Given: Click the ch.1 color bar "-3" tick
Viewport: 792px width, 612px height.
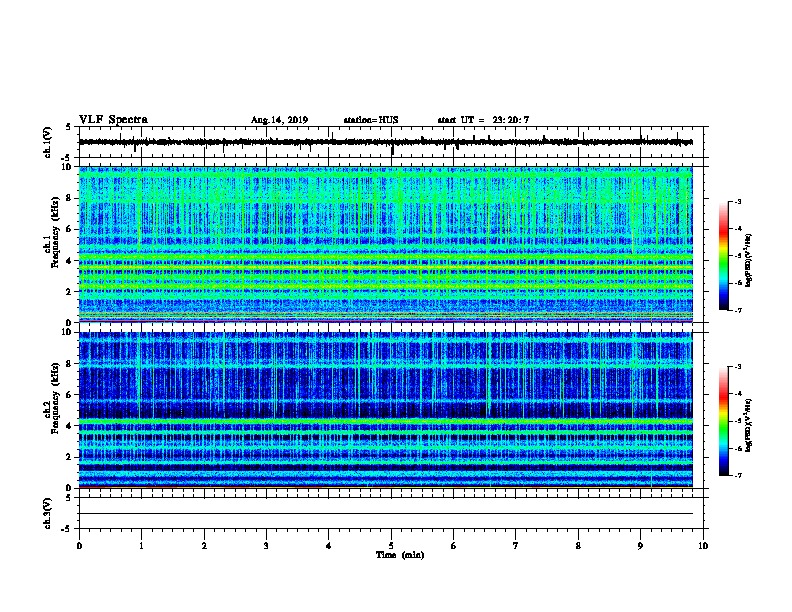Looking at the screenshot, I should tap(737, 201).
